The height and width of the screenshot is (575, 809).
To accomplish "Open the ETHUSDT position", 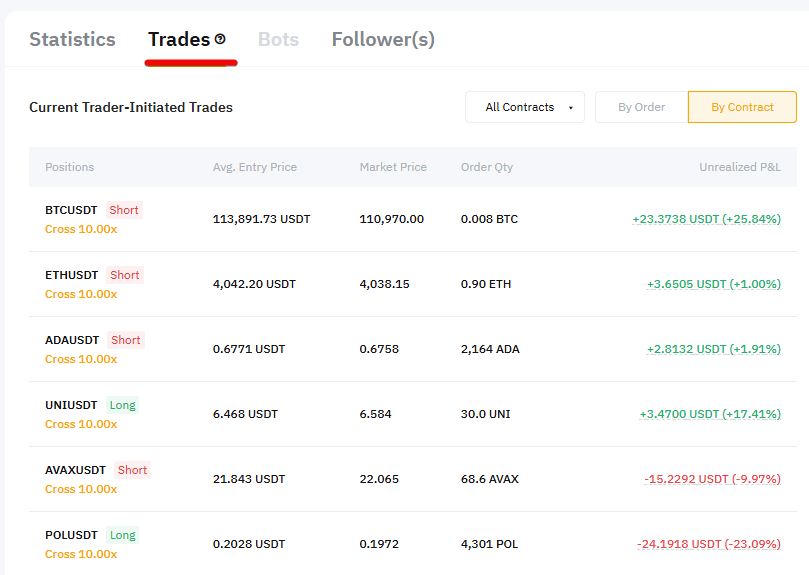I will pyautogui.click(x=72, y=275).
